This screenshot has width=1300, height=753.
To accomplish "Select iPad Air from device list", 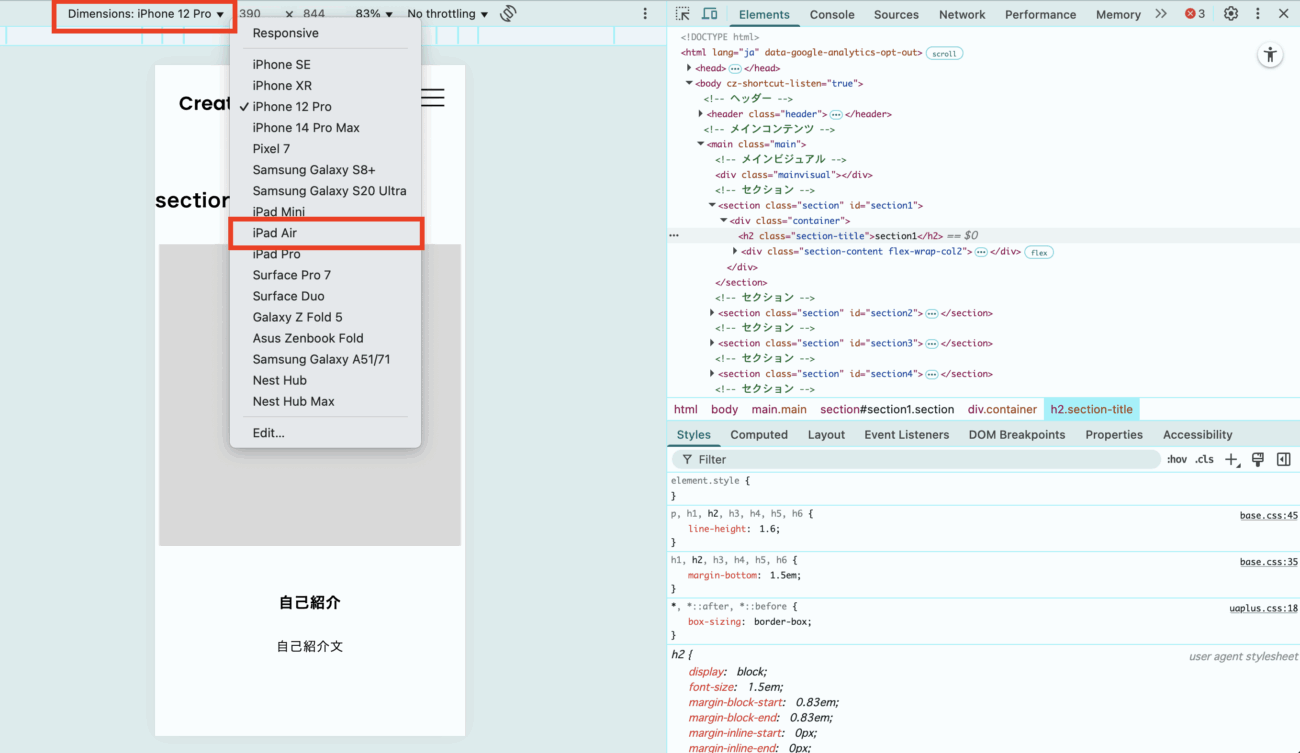I will [275, 233].
